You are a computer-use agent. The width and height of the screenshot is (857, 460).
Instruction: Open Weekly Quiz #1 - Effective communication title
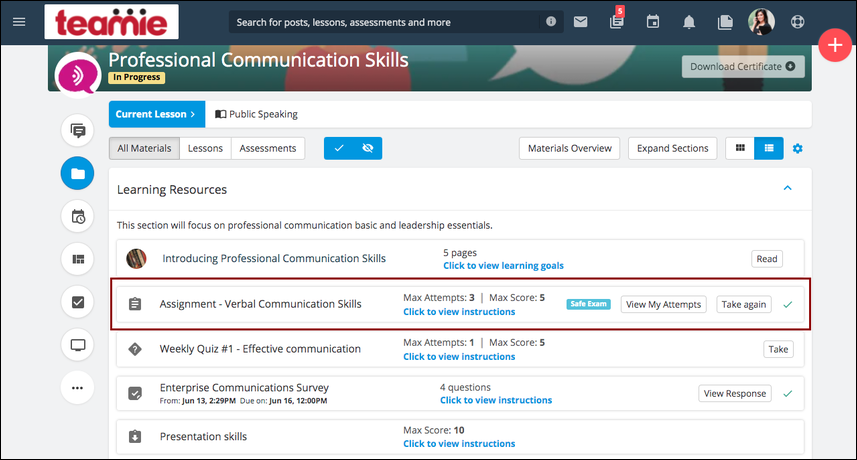(260, 349)
